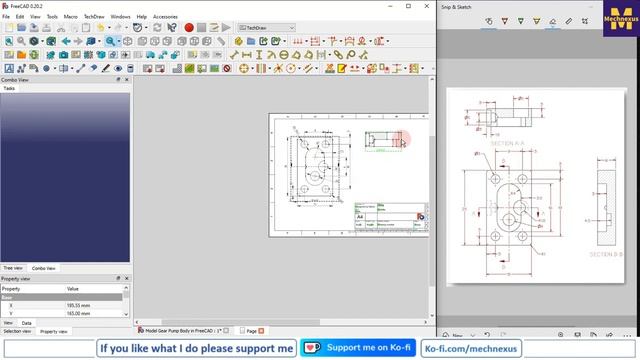Toggle touch writing in Snip & Sketch

coord(489,21)
